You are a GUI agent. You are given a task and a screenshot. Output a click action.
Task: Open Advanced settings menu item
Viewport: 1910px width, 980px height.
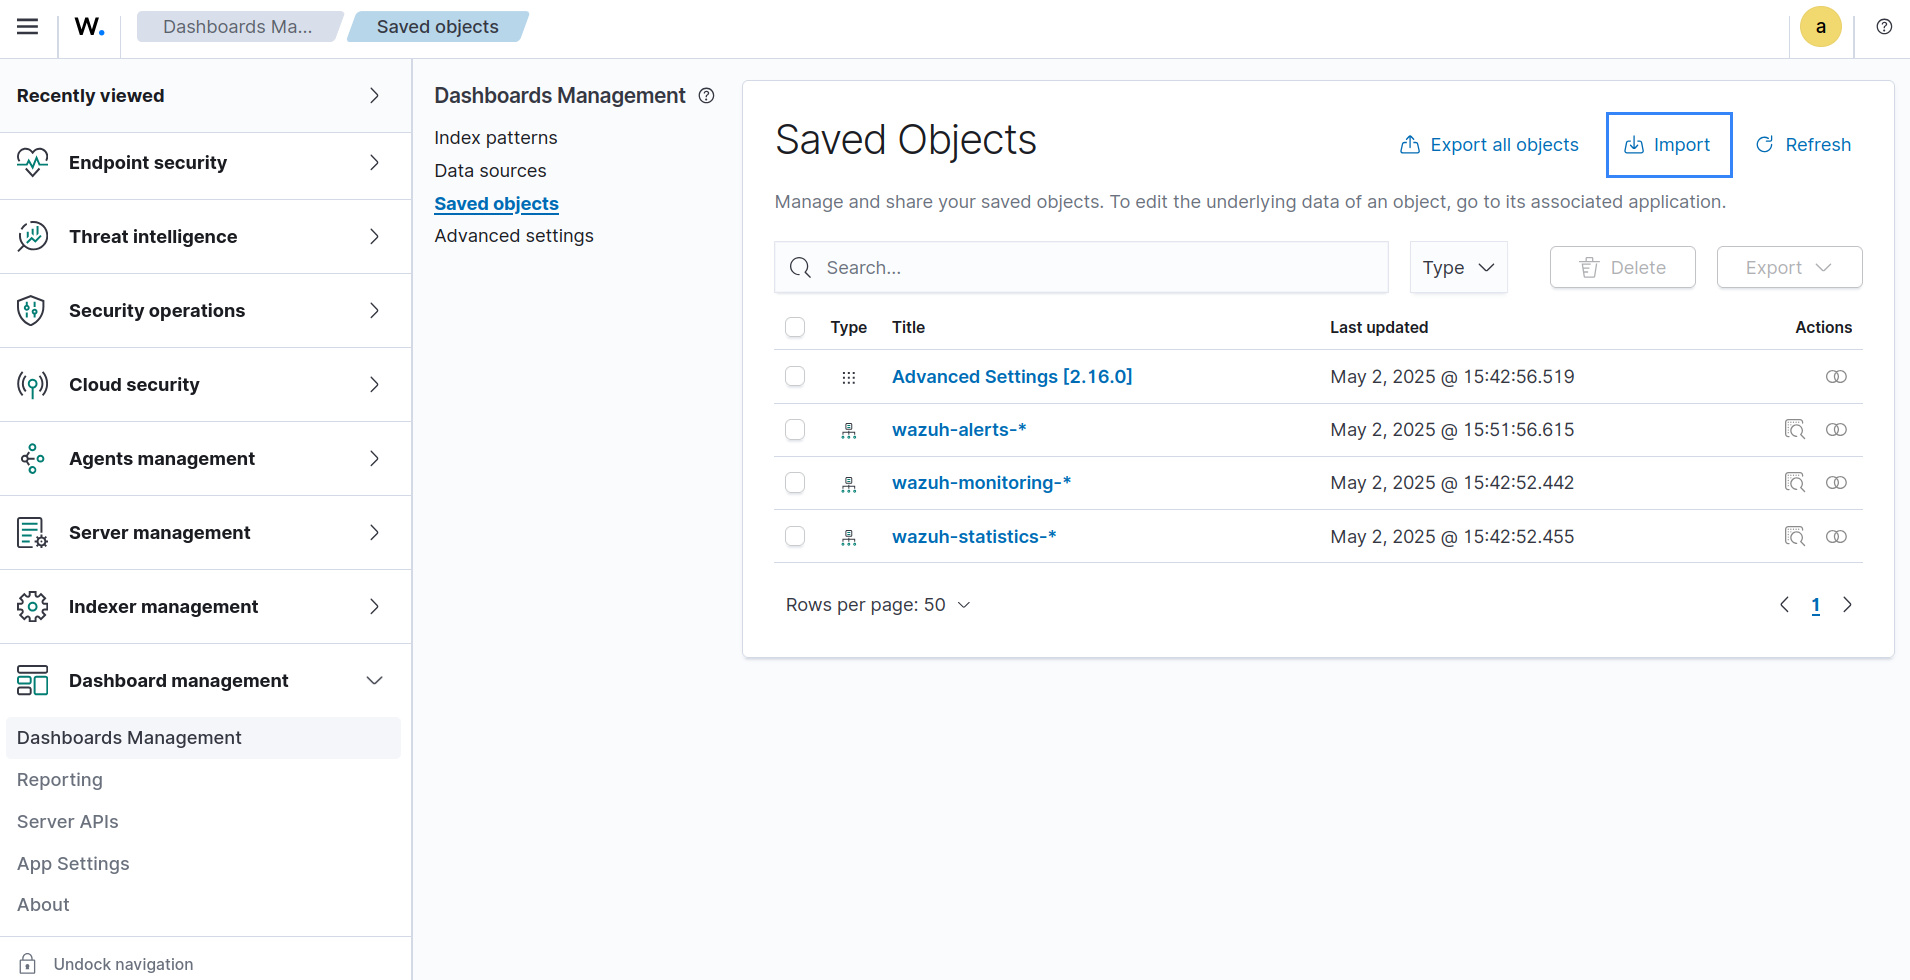pos(514,236)
